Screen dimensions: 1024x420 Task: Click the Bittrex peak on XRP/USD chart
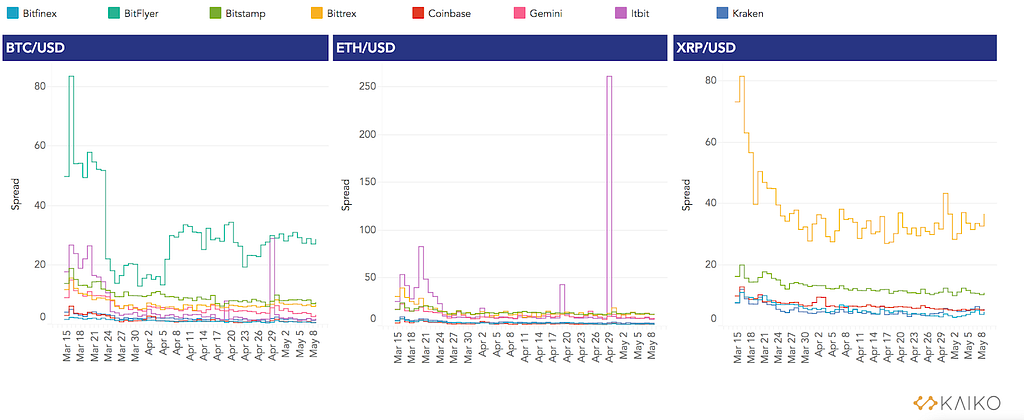(742, 76)
